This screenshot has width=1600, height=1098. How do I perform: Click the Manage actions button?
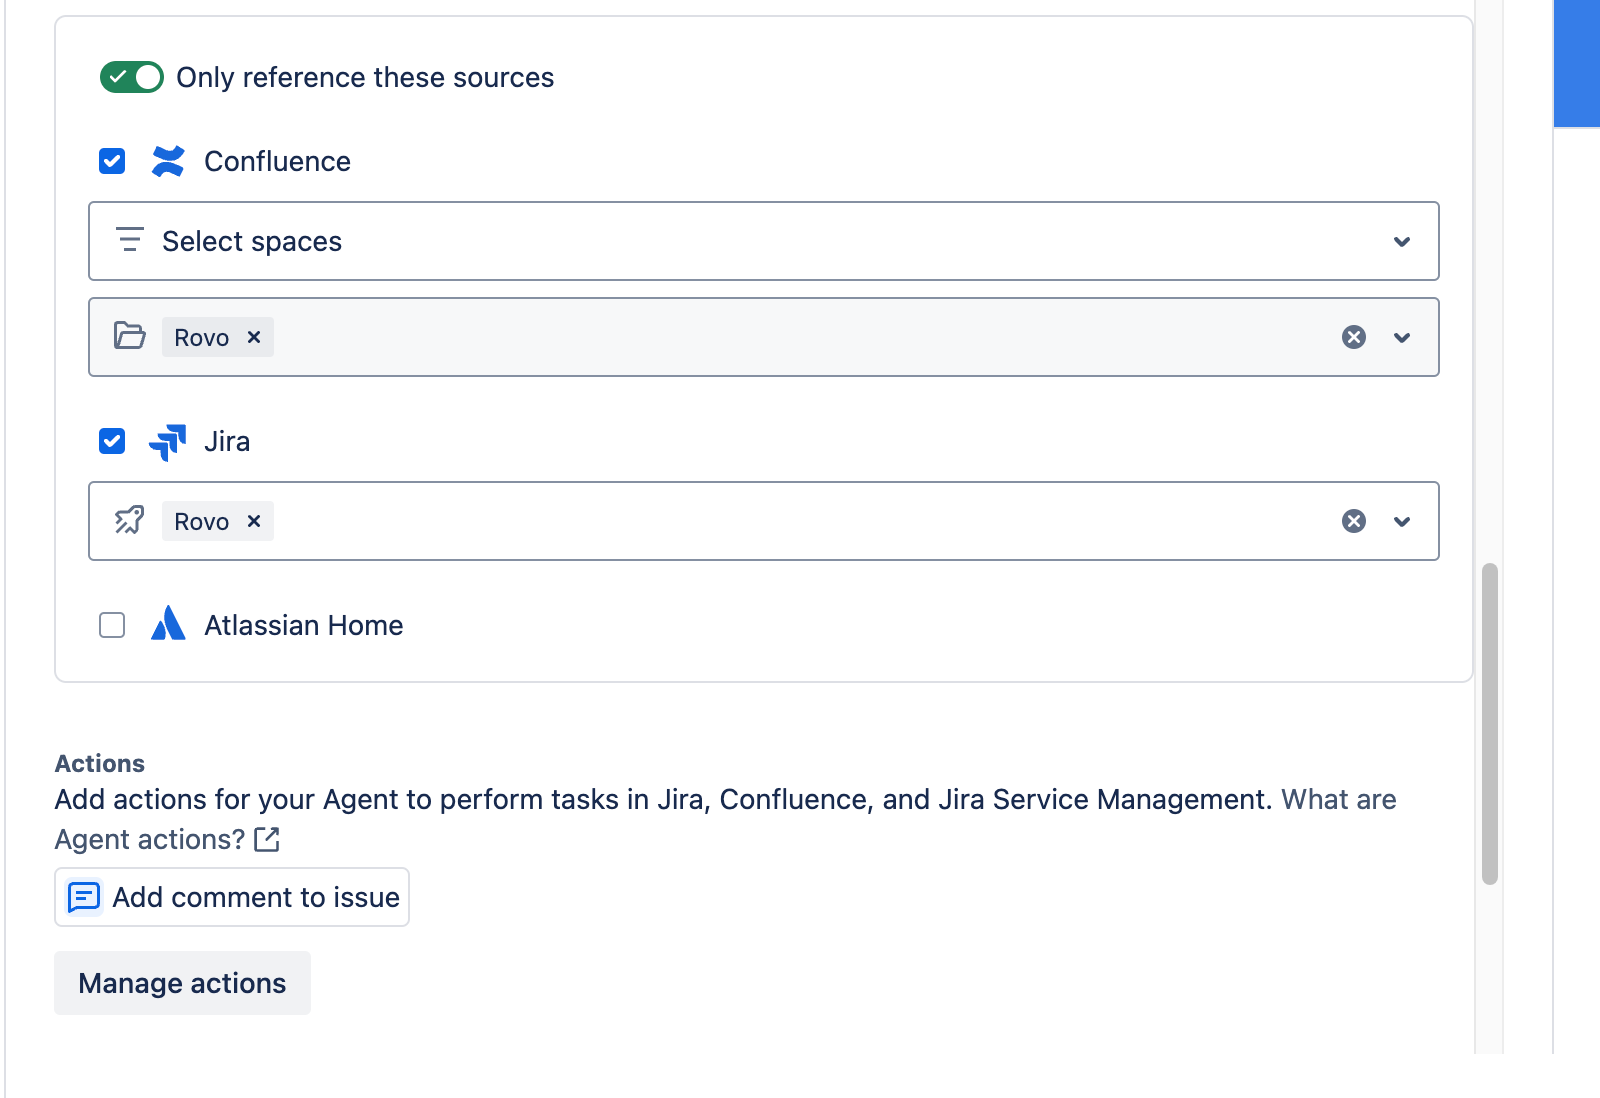point(182,983)
